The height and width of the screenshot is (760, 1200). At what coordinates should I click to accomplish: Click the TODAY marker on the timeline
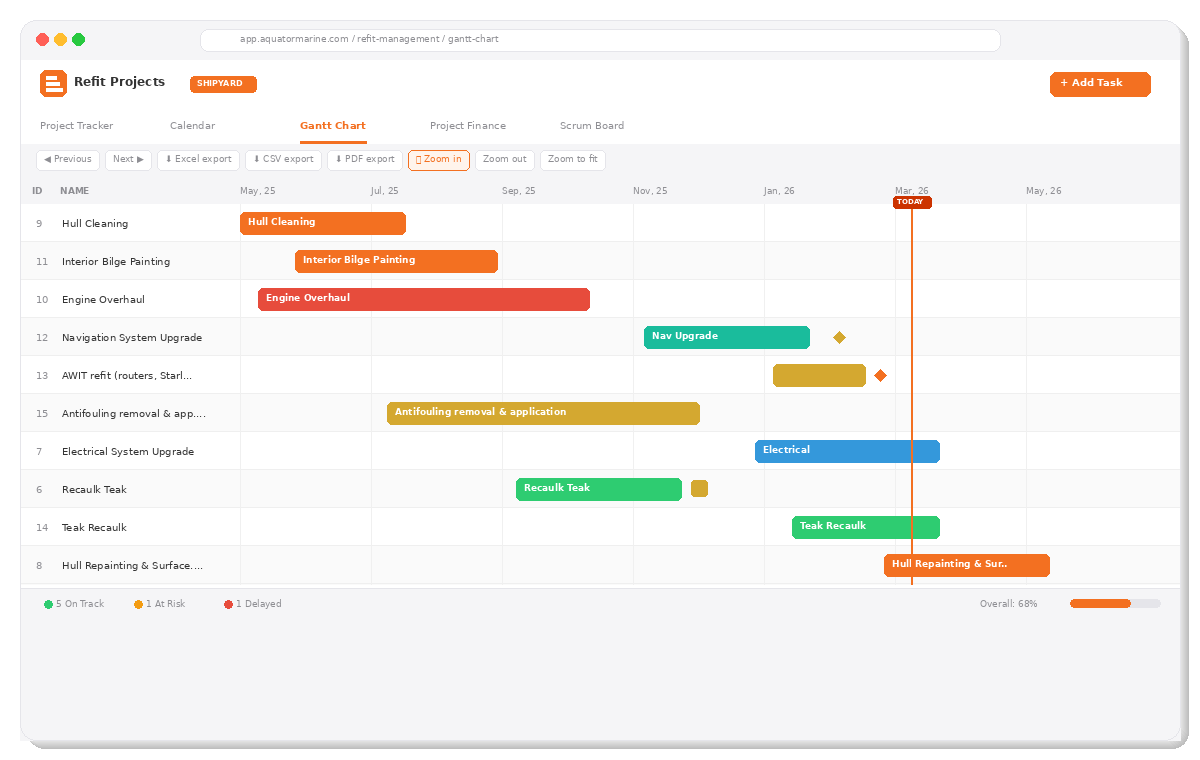[911, 201]
